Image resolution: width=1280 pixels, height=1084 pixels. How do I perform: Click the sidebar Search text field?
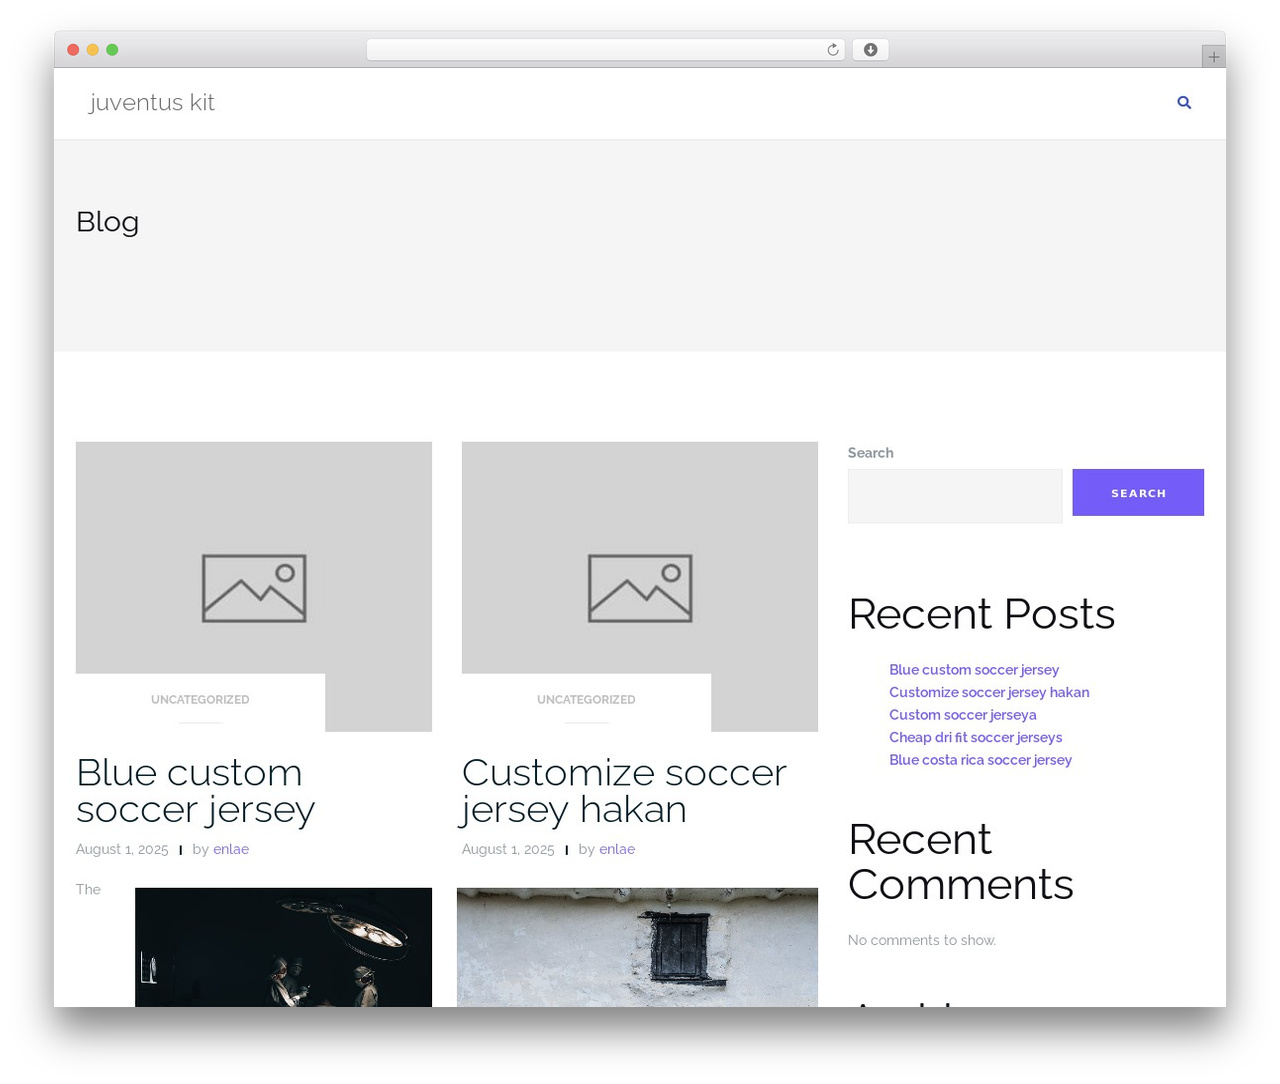click(x=955, y=496)
